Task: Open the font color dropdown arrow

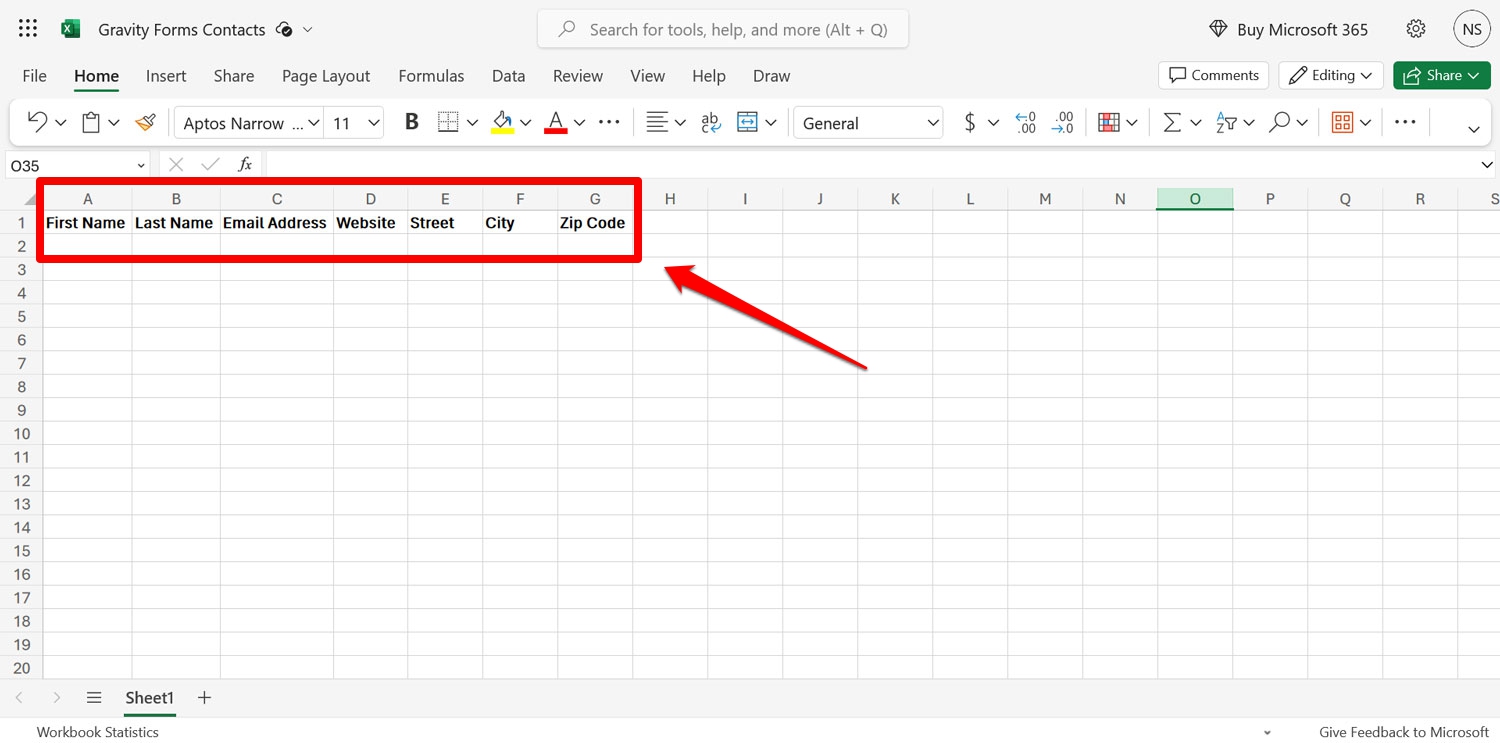Action: pos(579,123)
